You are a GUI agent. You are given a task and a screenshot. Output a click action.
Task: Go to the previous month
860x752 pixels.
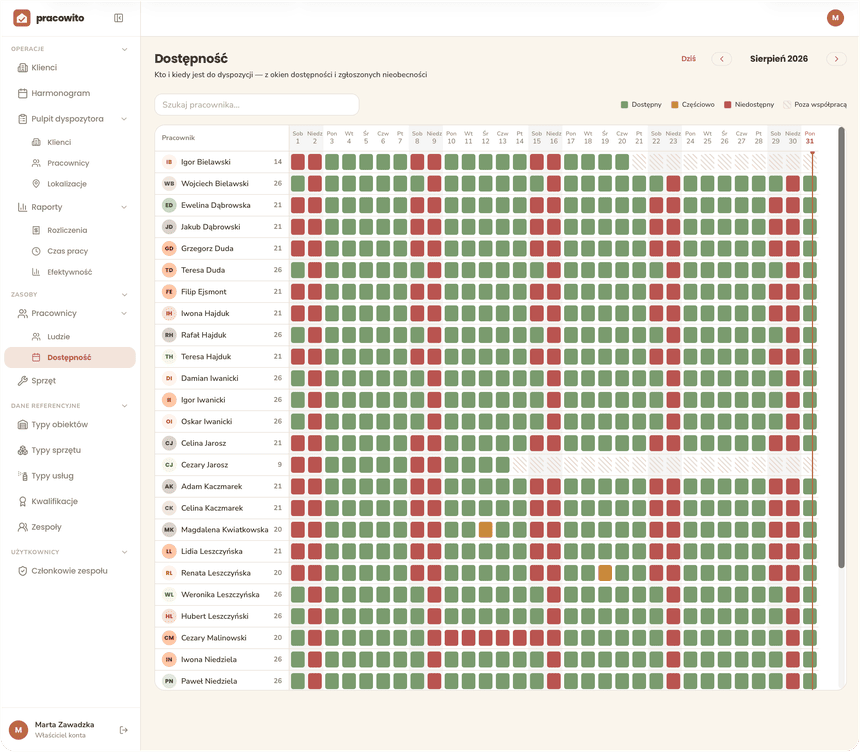click(722, 59)
